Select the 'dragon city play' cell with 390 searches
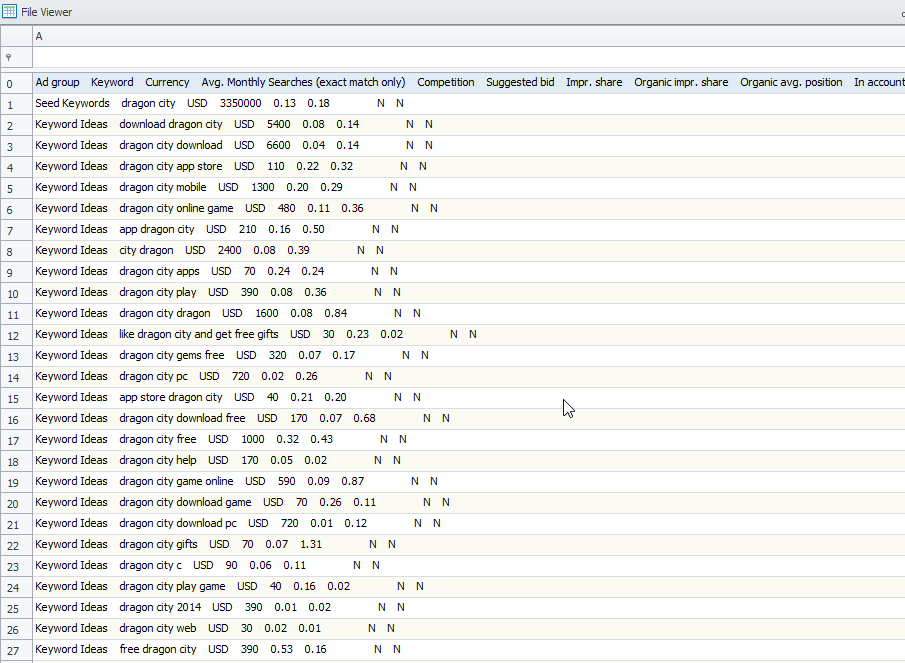Viewport: 905px width, 663px height. click(469, 293)
